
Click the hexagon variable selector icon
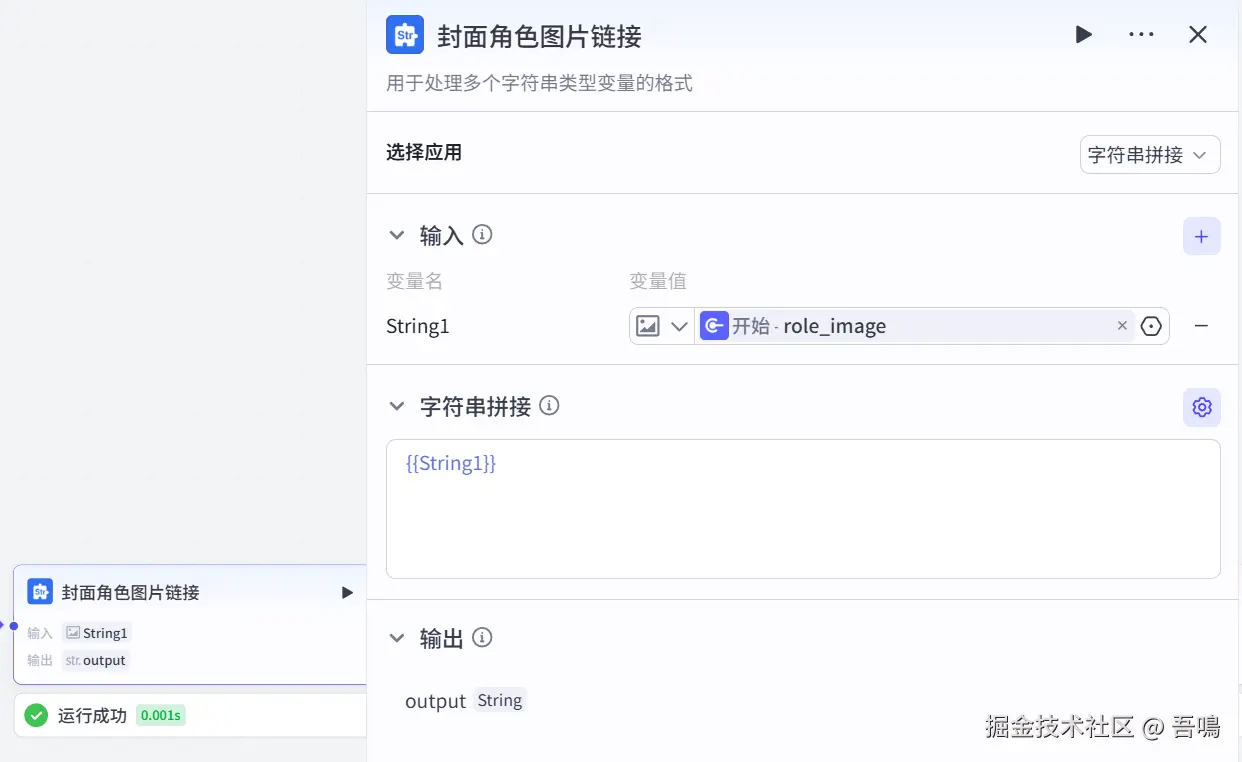[x=1152, y=326]
